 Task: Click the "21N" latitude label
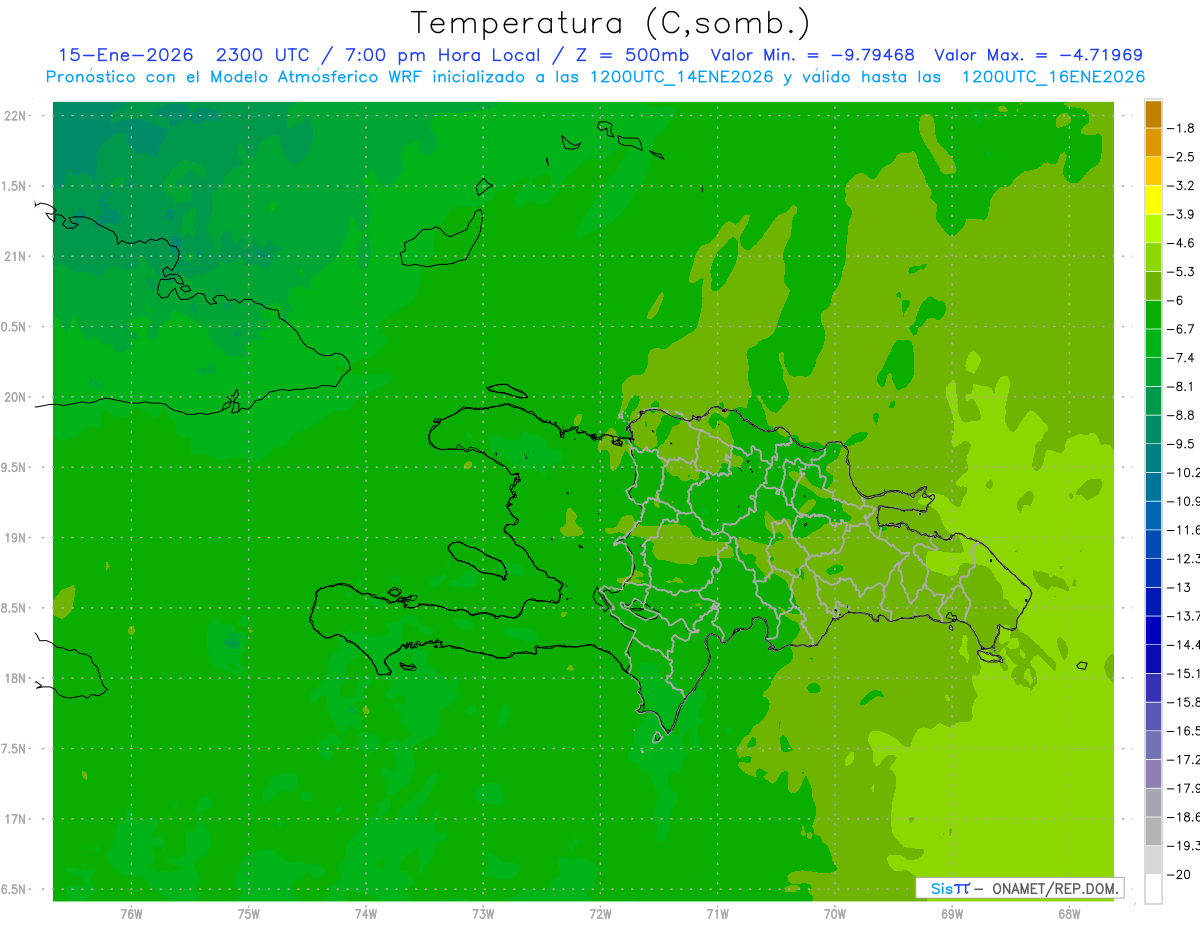14,256
